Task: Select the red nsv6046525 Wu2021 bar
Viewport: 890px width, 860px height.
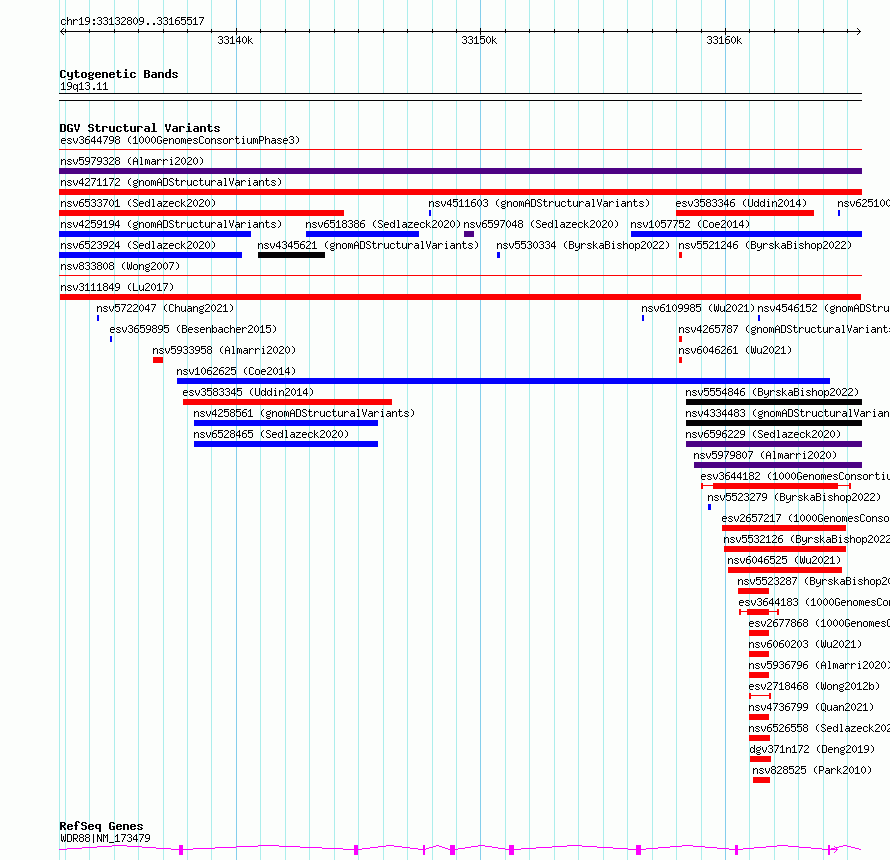Action: [784, 570]
